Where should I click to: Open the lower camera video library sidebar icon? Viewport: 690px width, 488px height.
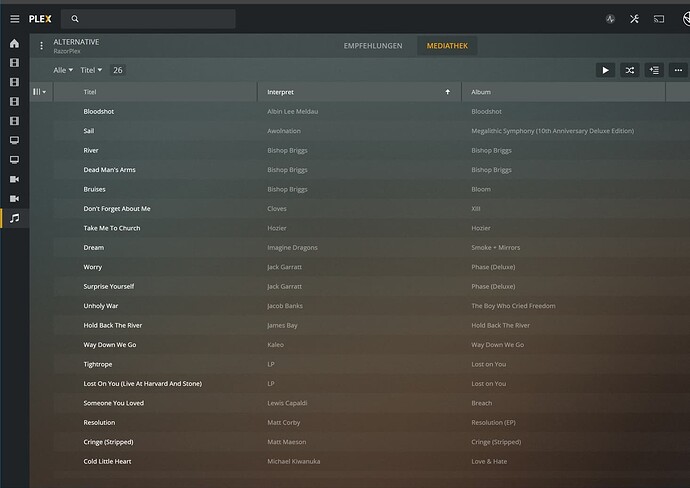point(15,198)
